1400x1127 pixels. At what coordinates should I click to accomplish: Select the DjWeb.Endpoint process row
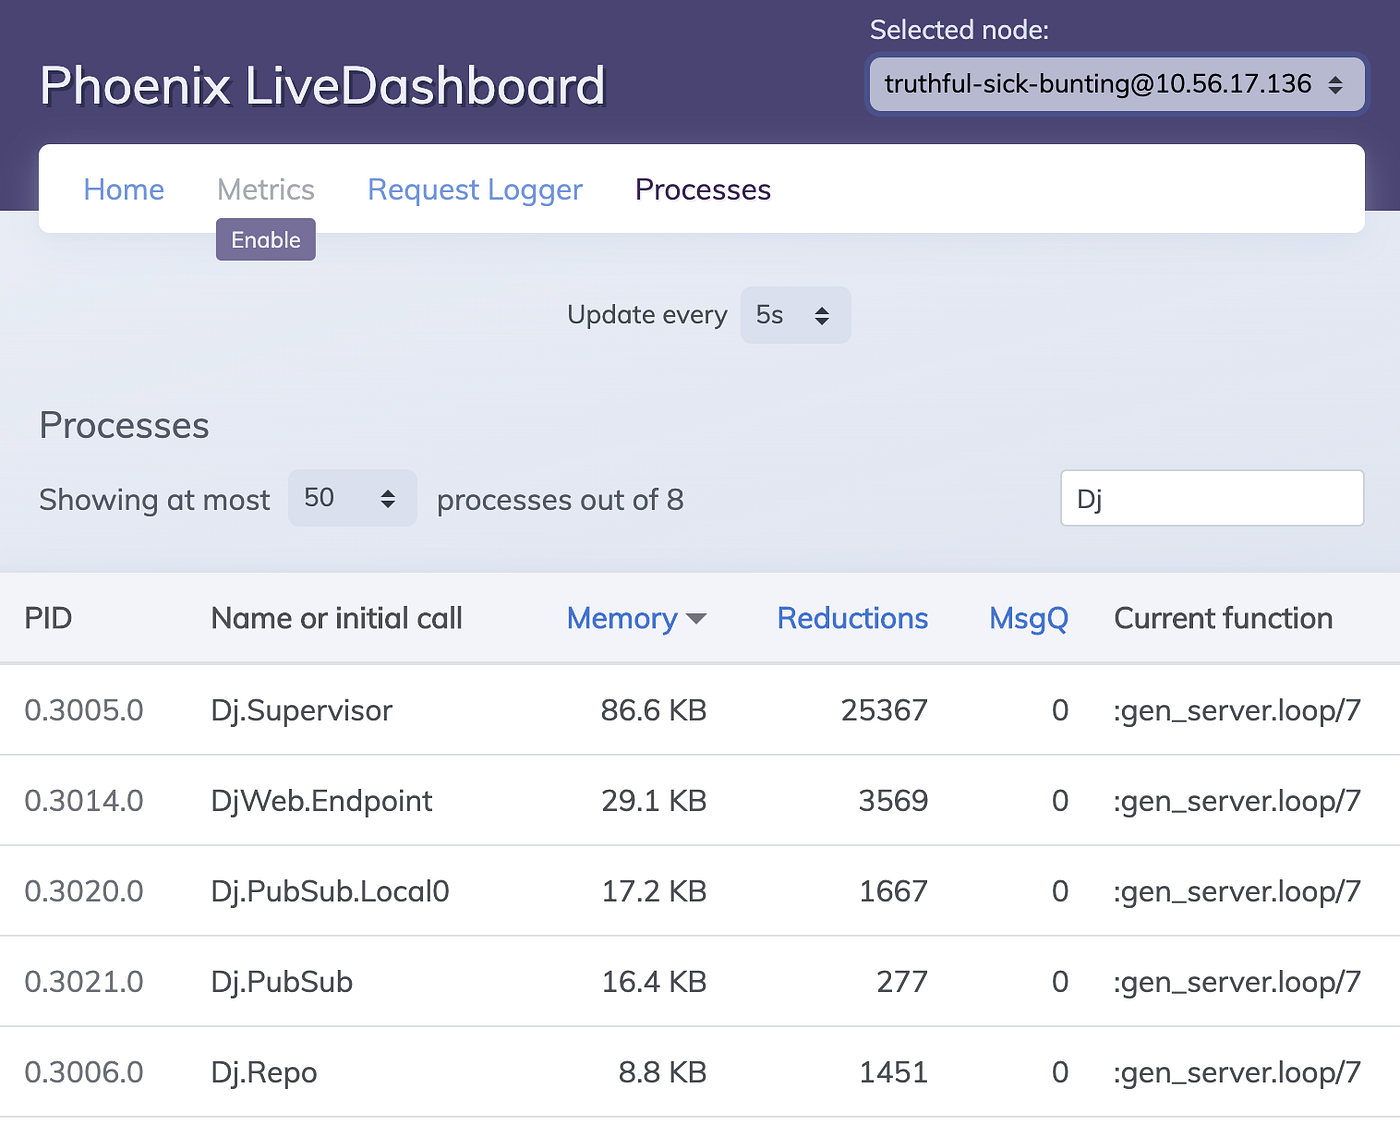point(321,801)
